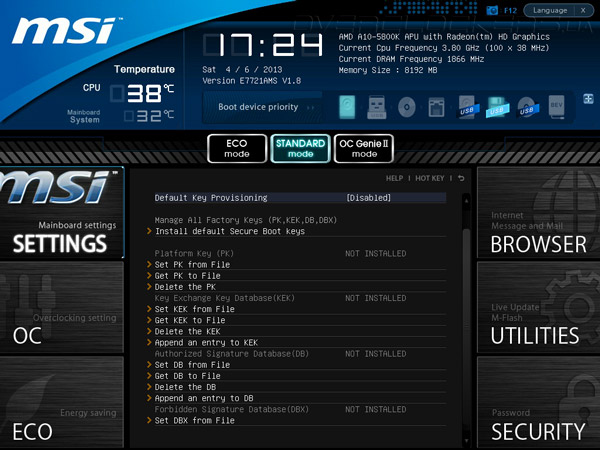Open the Language selector
The image size is (600, 450).
[550, 10]
